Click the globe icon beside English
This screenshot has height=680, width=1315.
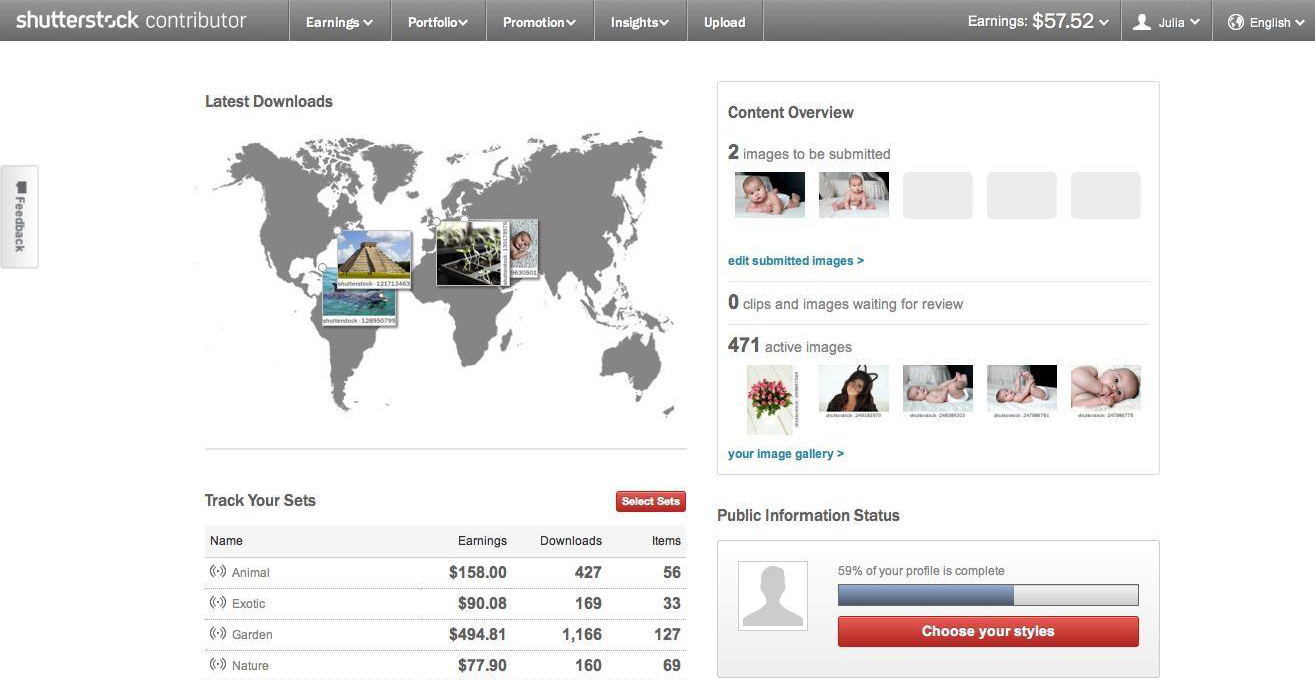pos(1236,22)
